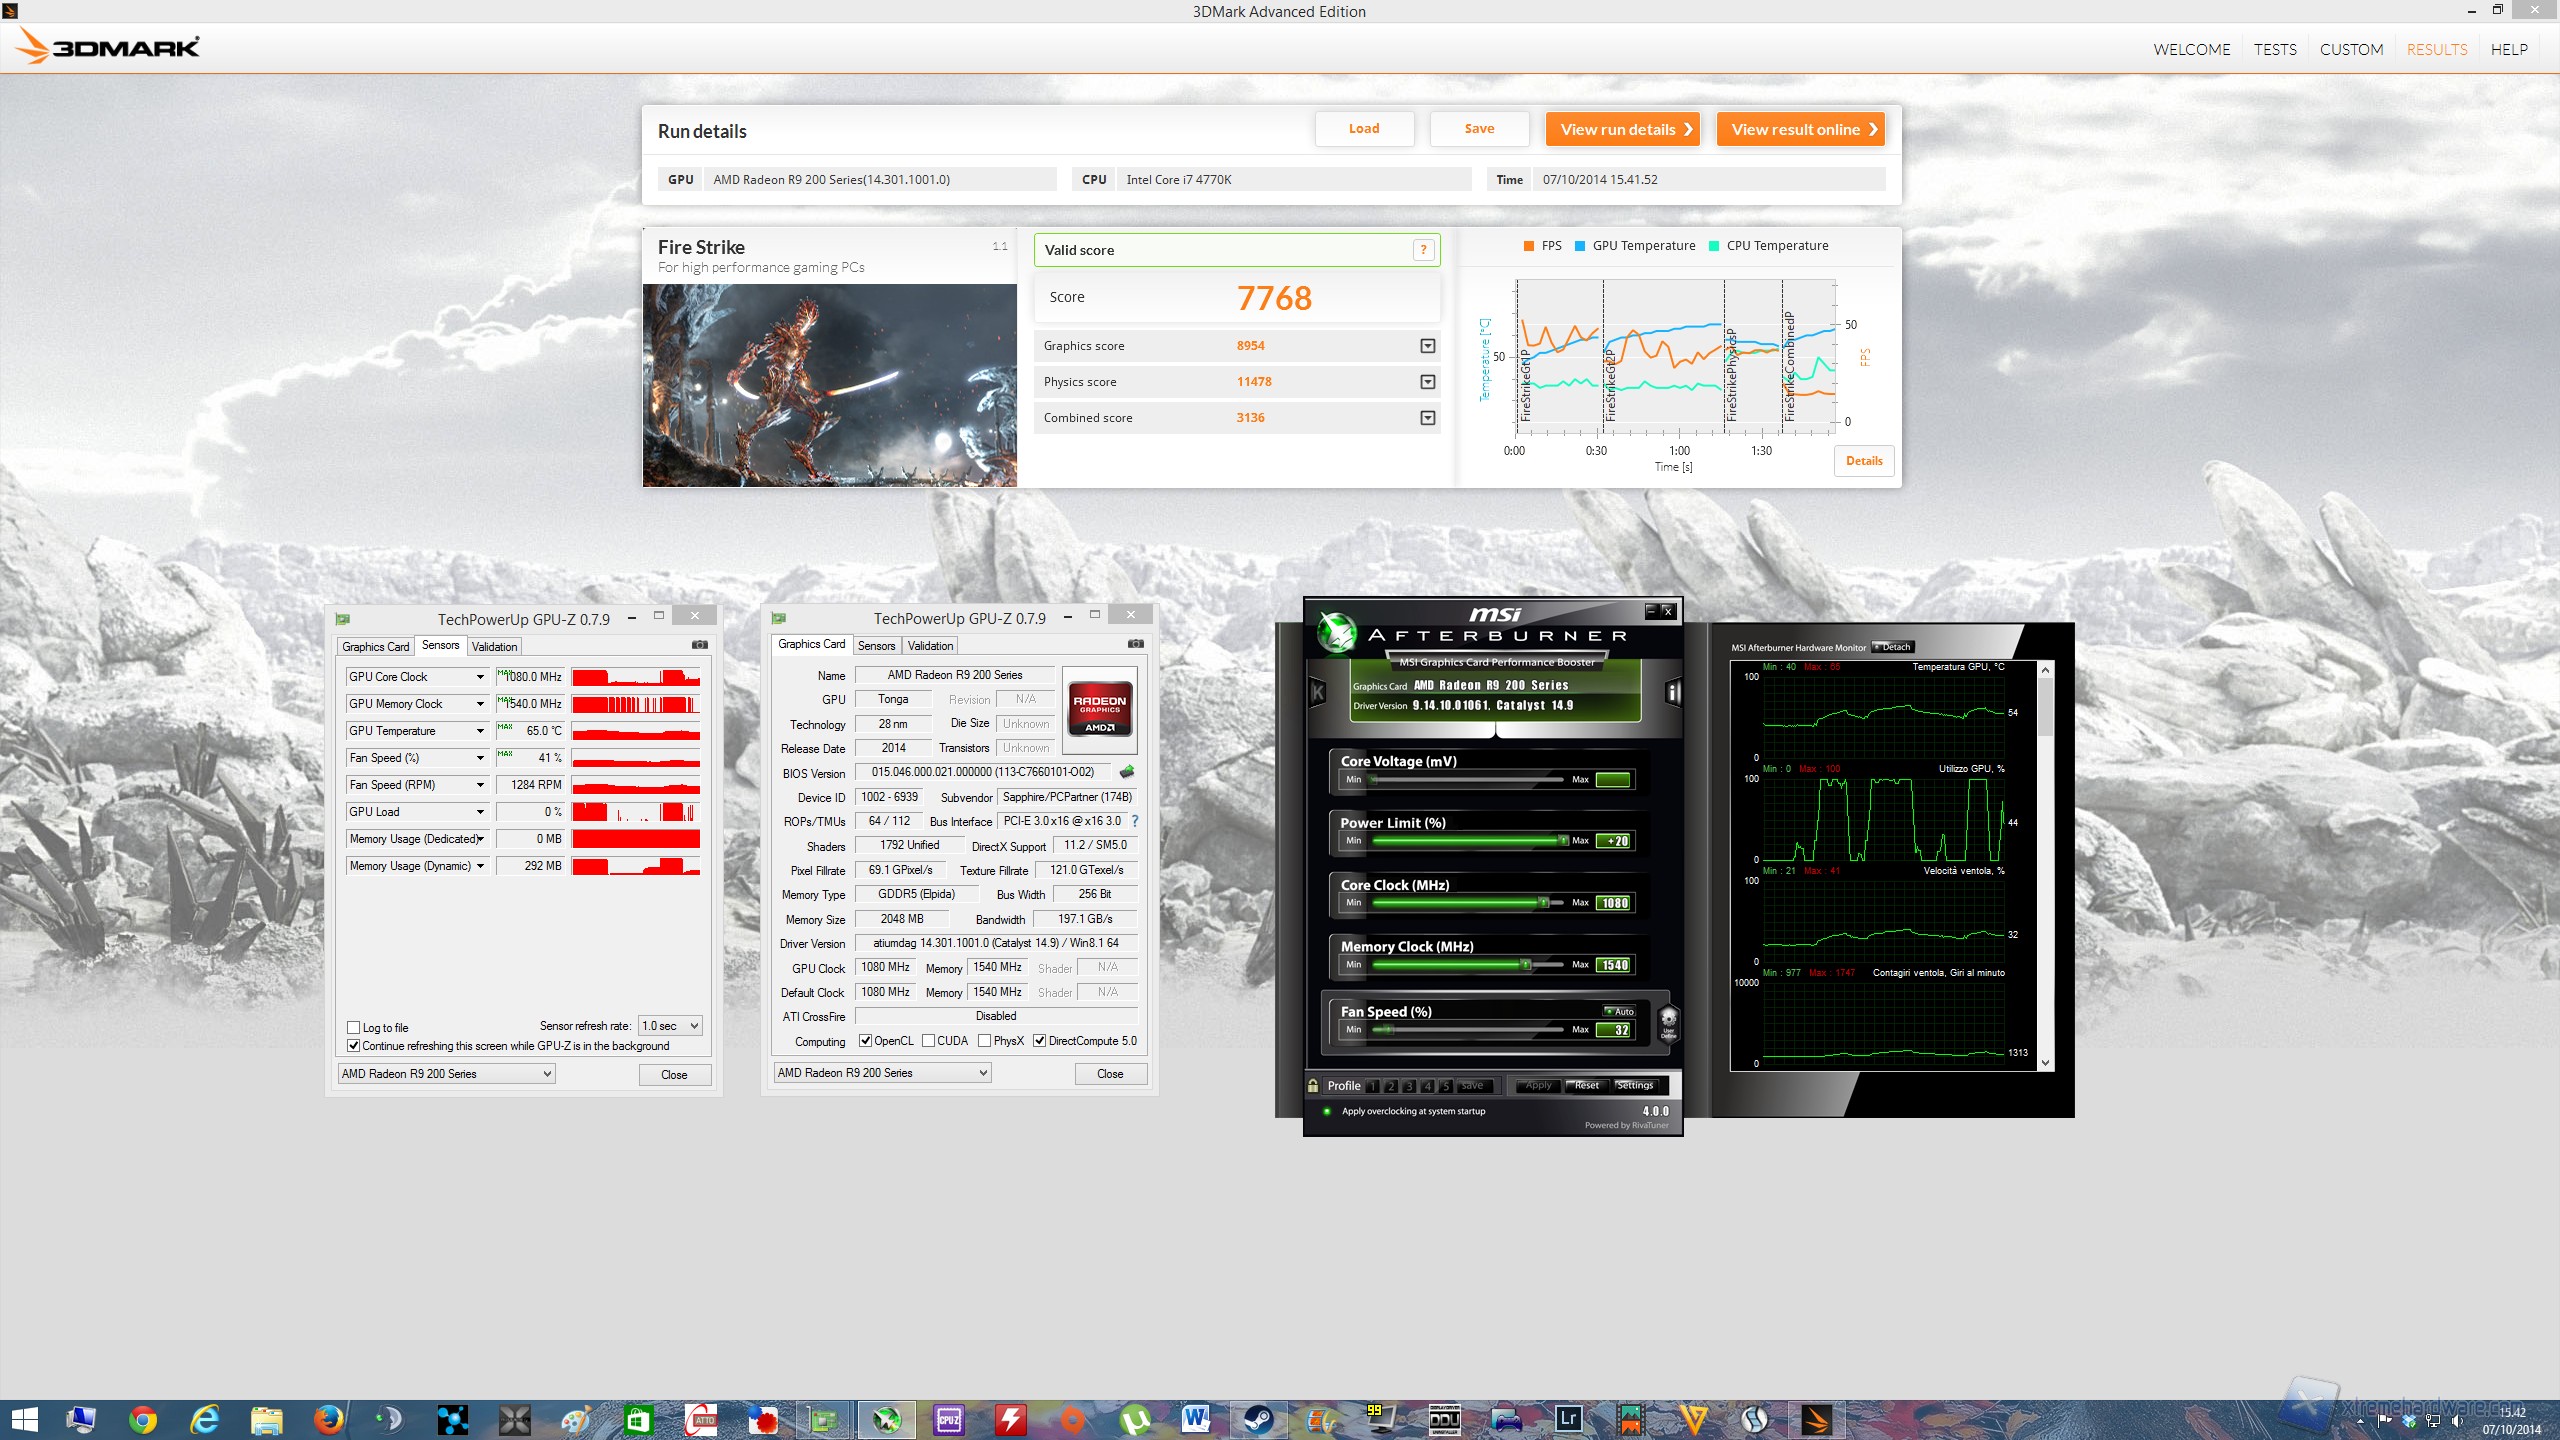This screenshot has width=2560, height=1440.
Task: Click the BIOS save chip icon in GPU-Z
Action: [1127, 772]
